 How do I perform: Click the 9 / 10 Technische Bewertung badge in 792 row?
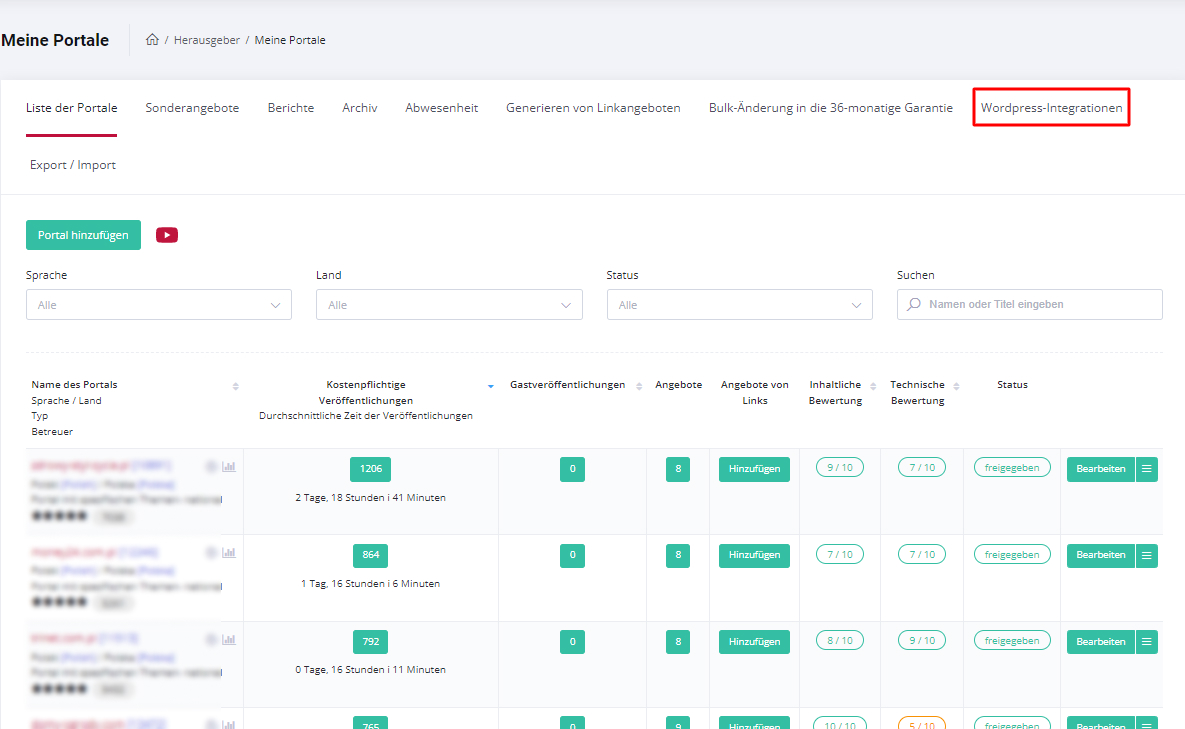click(922, 641)
